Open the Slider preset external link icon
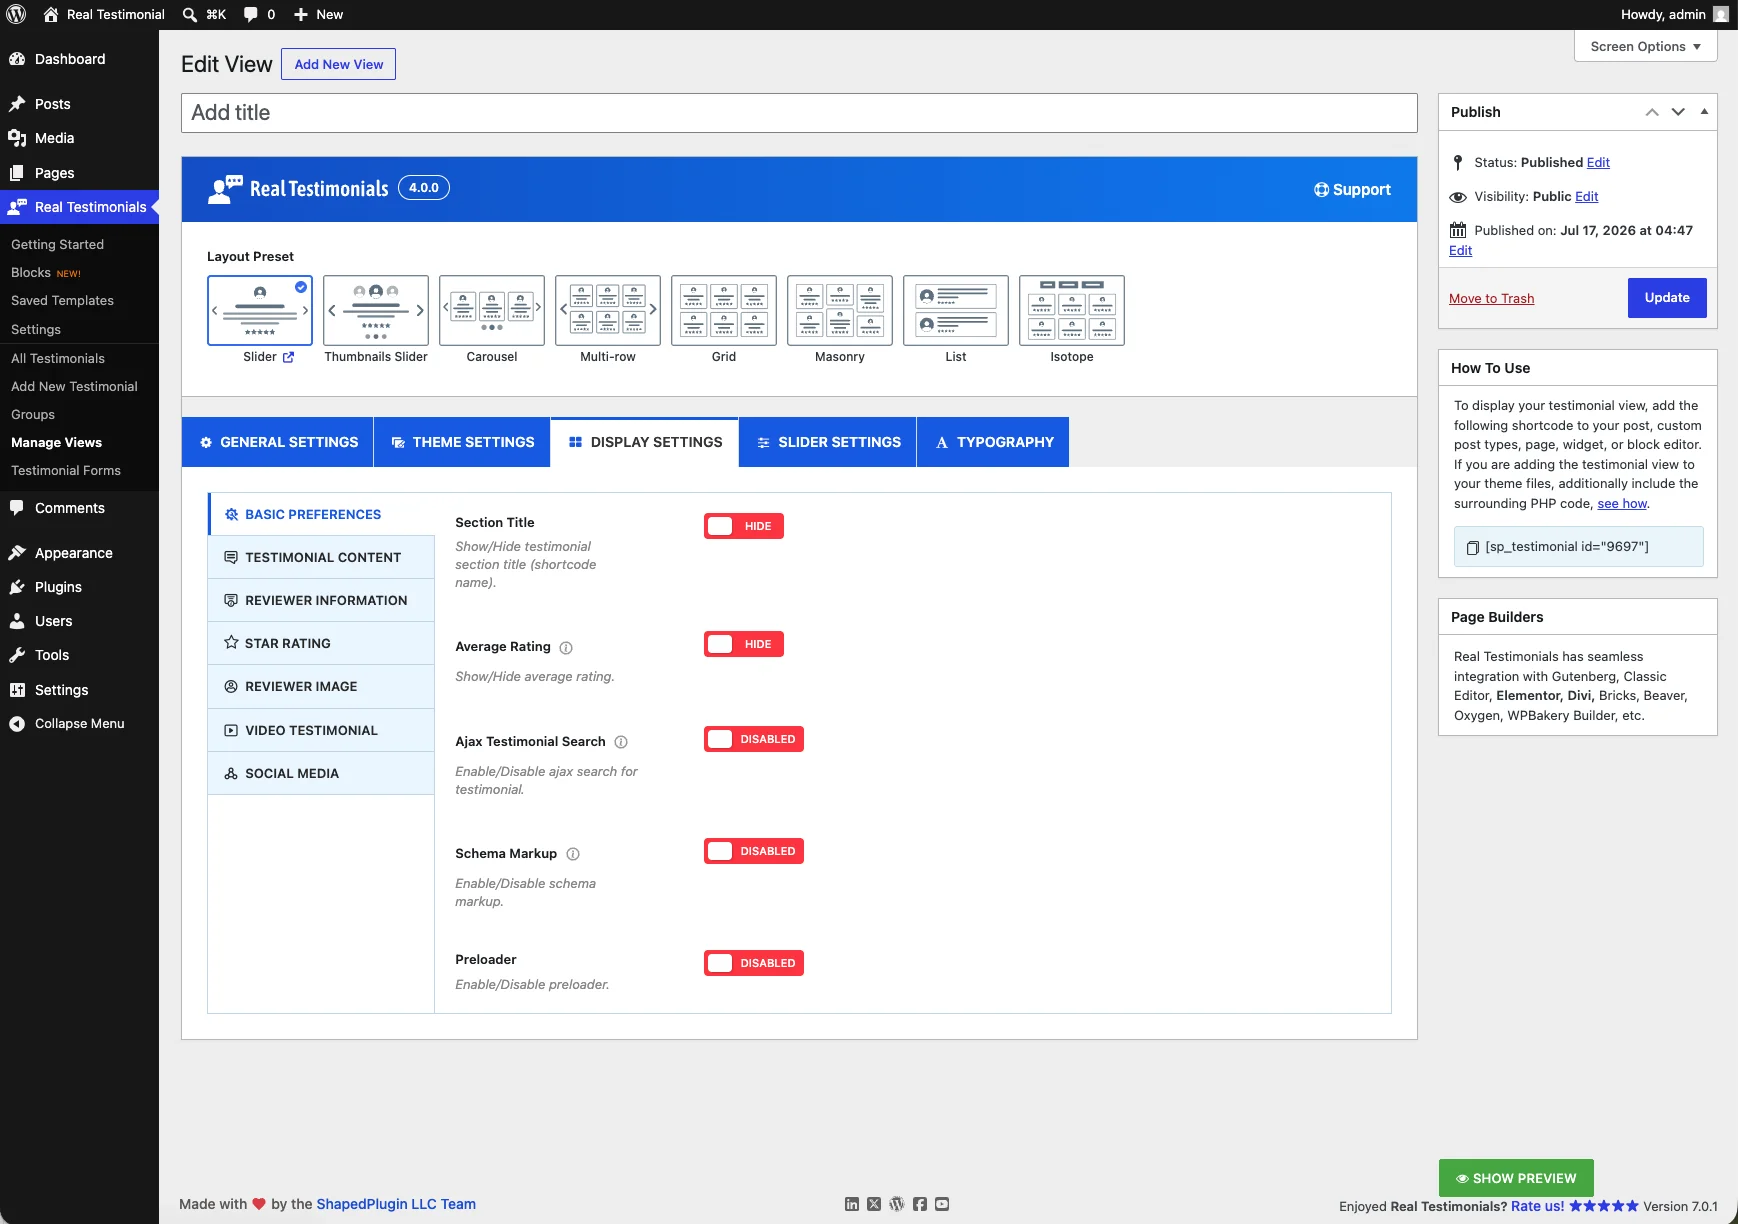 point(289,357)
